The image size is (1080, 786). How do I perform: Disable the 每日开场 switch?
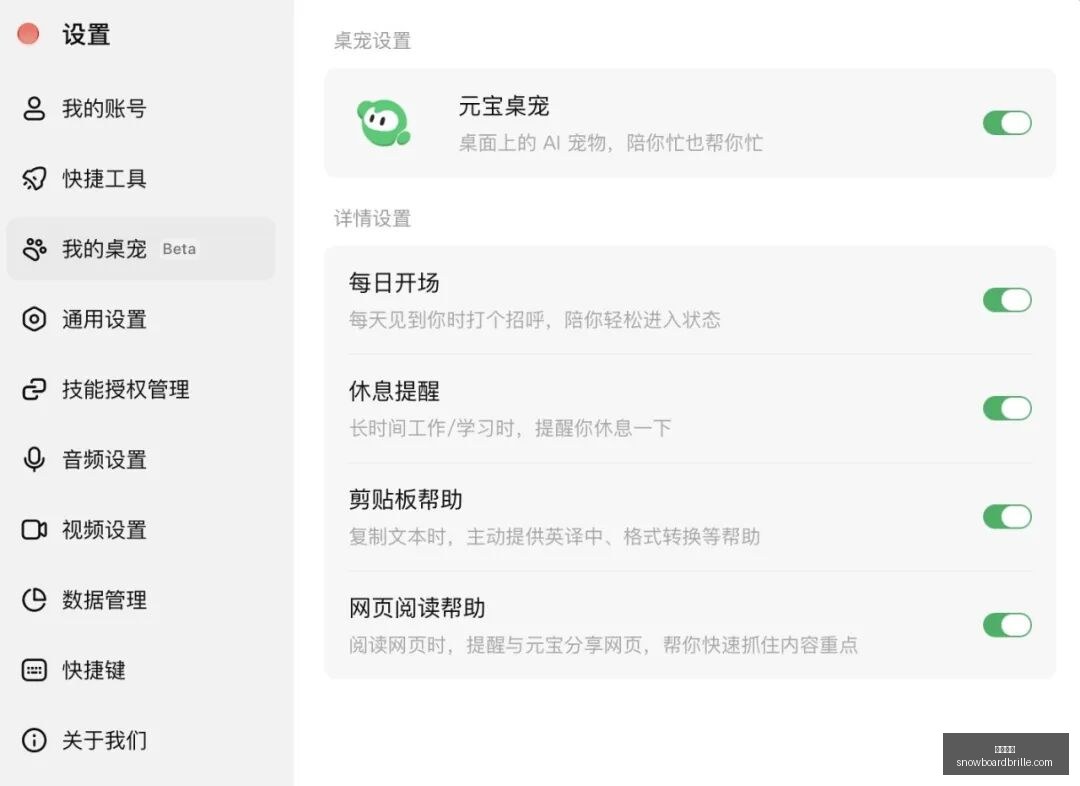[x=1007, y=300]
